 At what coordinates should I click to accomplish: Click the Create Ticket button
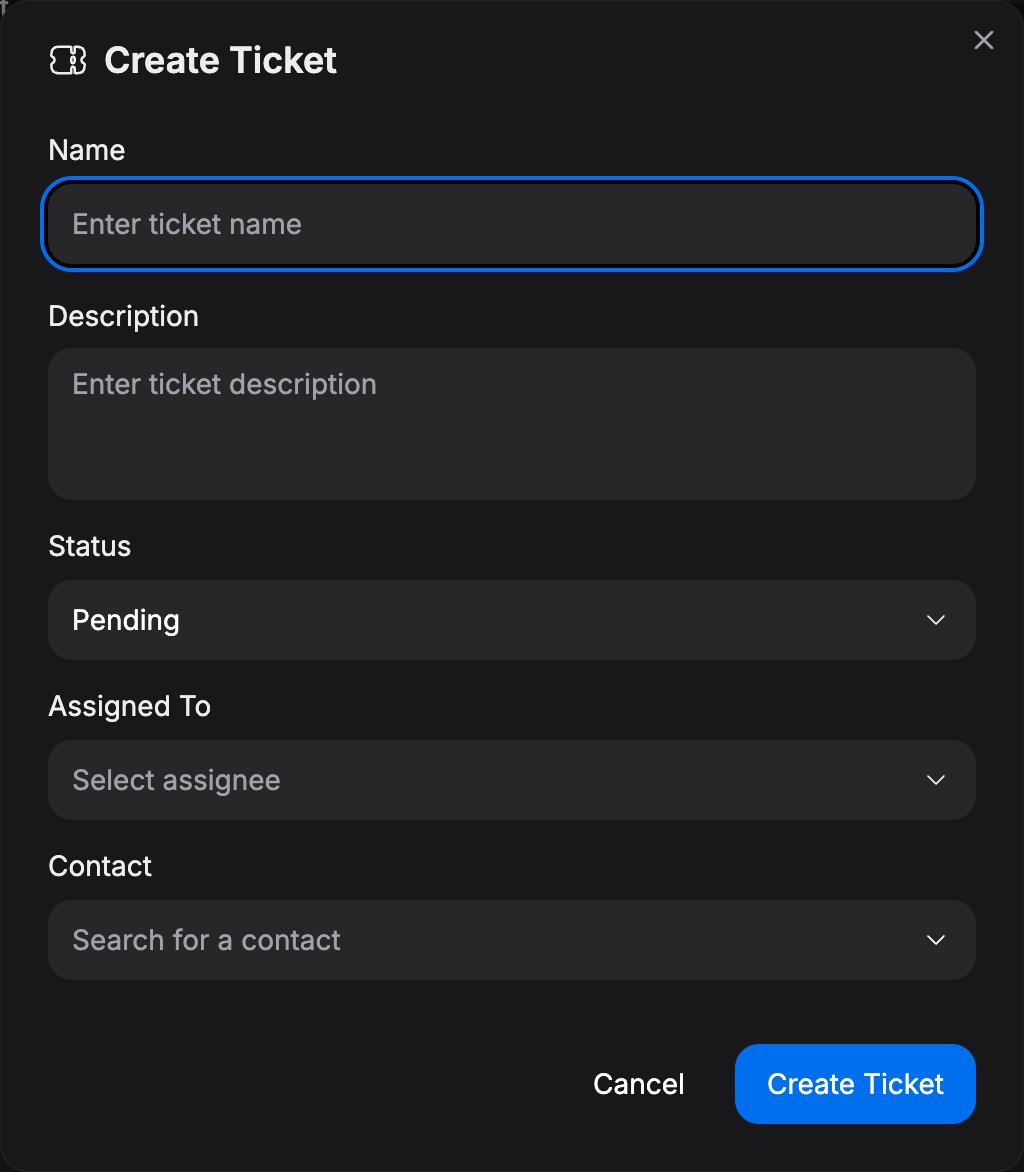[855, 1084]
